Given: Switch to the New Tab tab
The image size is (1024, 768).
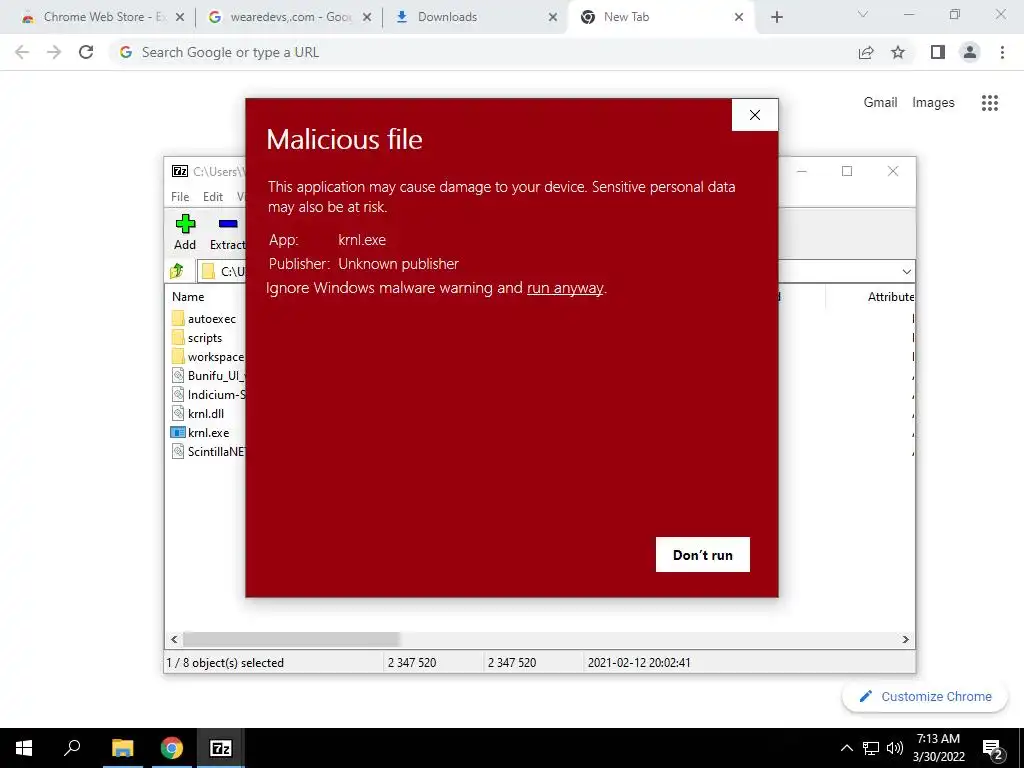Looking at the screenshot, I should pos(660,17).
